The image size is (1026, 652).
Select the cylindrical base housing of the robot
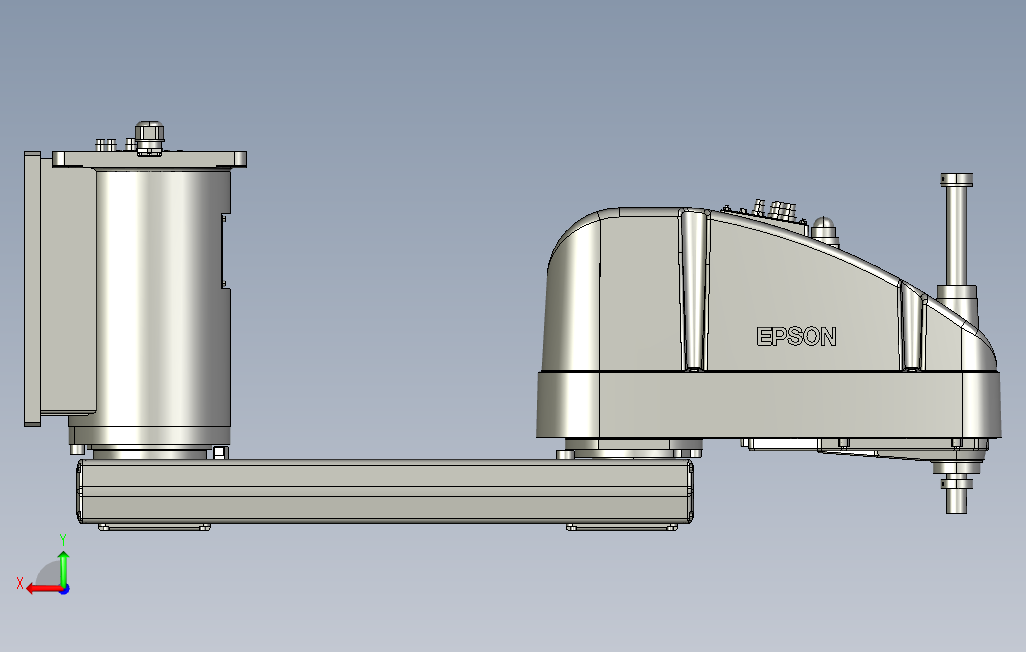pyautogui.click(x=163, y=299)
